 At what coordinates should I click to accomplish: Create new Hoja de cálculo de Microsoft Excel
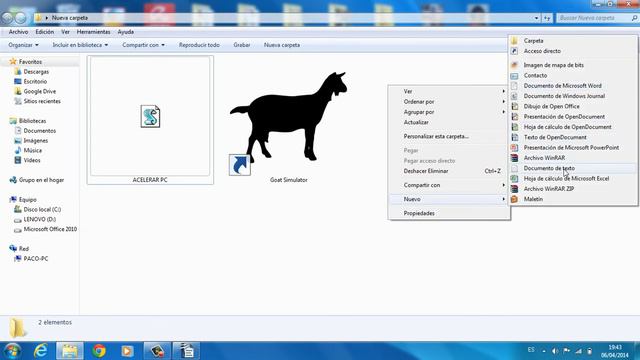click(x=573, y=178)
